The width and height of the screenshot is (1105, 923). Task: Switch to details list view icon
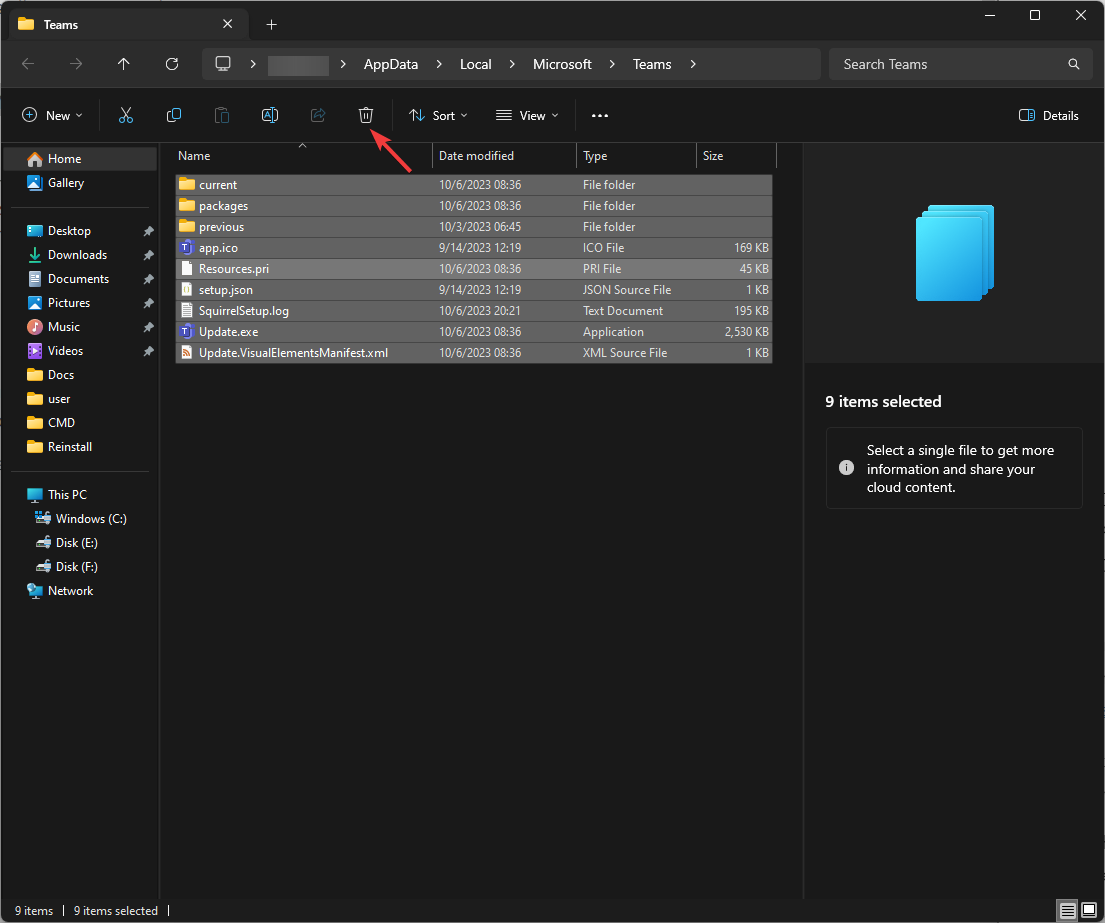tap(1068, 910)
